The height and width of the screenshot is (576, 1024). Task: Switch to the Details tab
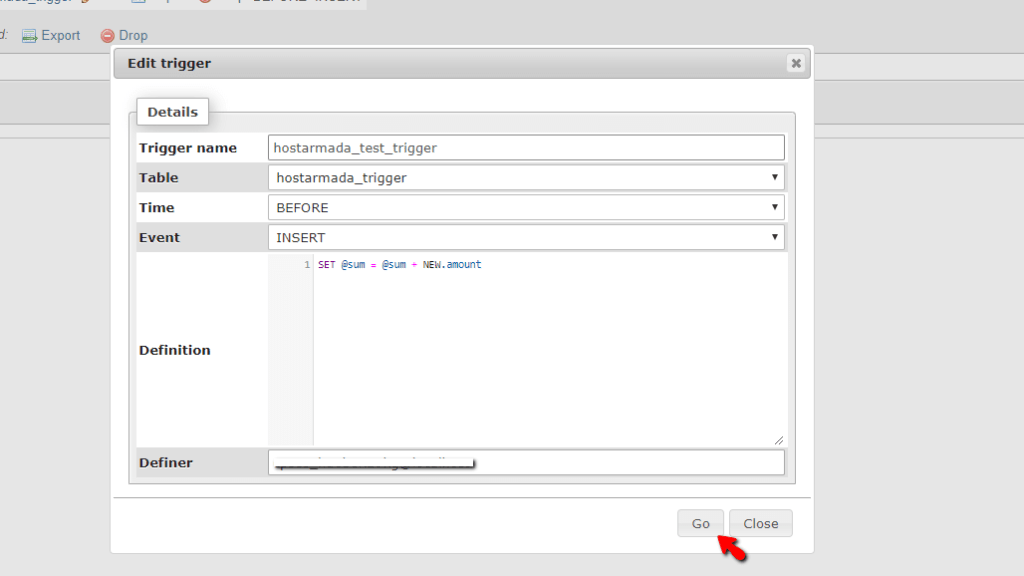(172, 111)
